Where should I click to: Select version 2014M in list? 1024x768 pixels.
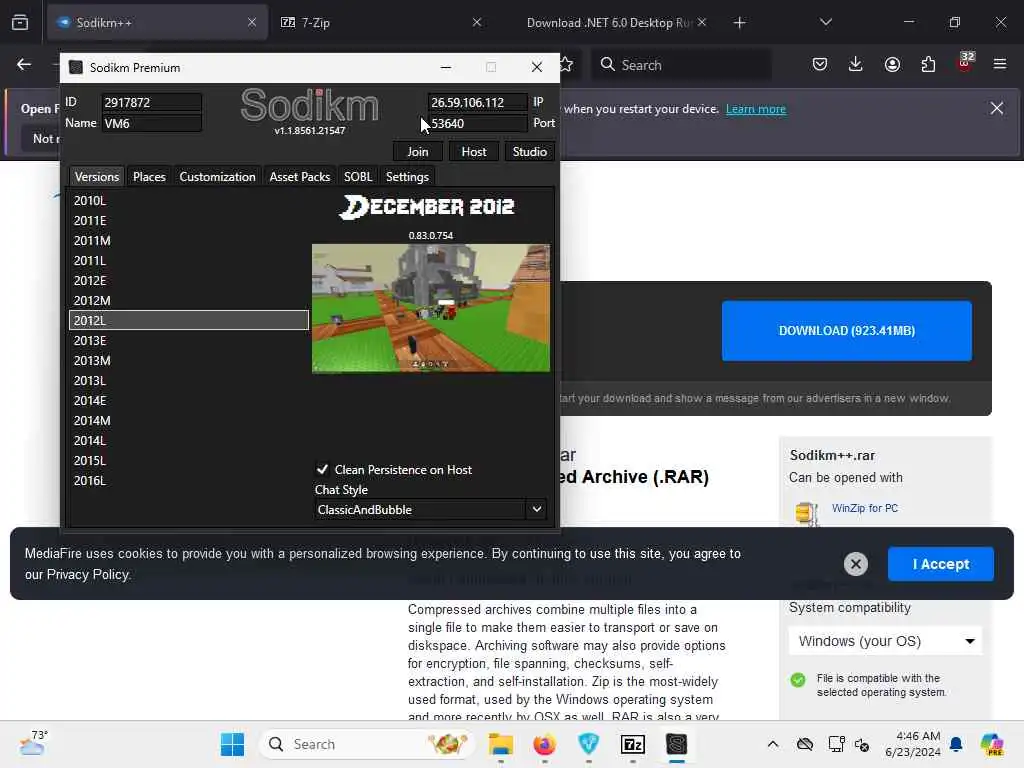pyautogui.click(x=189, y=421)
